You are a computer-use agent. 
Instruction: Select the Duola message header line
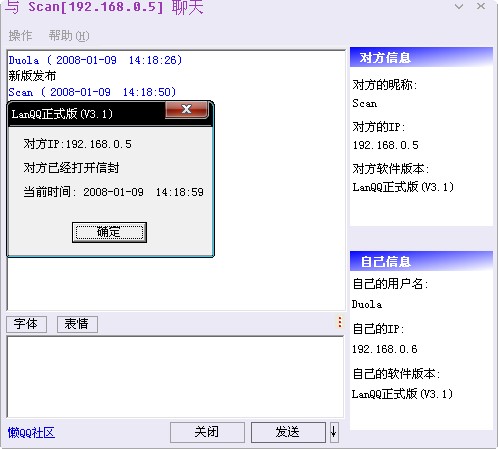pos(95,60)
